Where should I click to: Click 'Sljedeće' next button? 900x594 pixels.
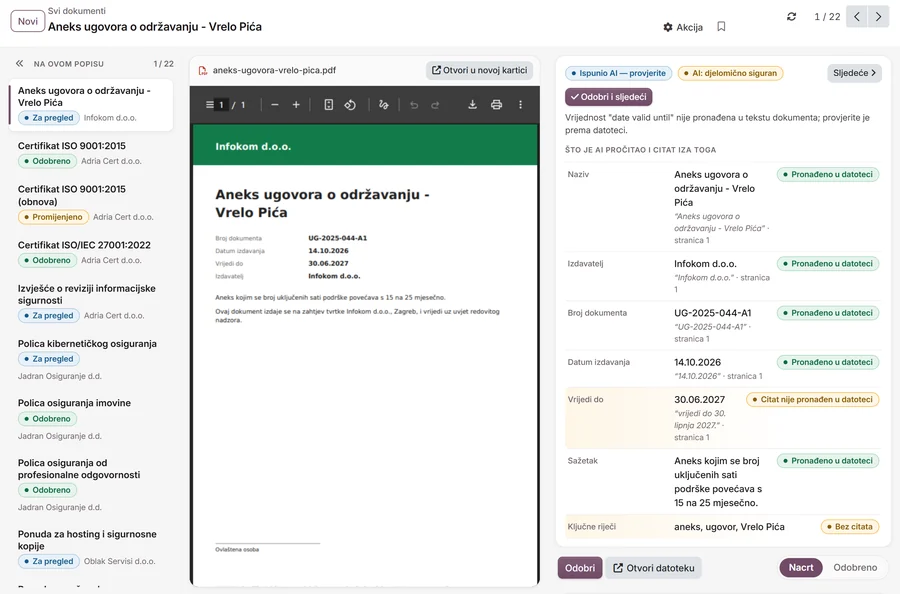(x=854, y=73)
